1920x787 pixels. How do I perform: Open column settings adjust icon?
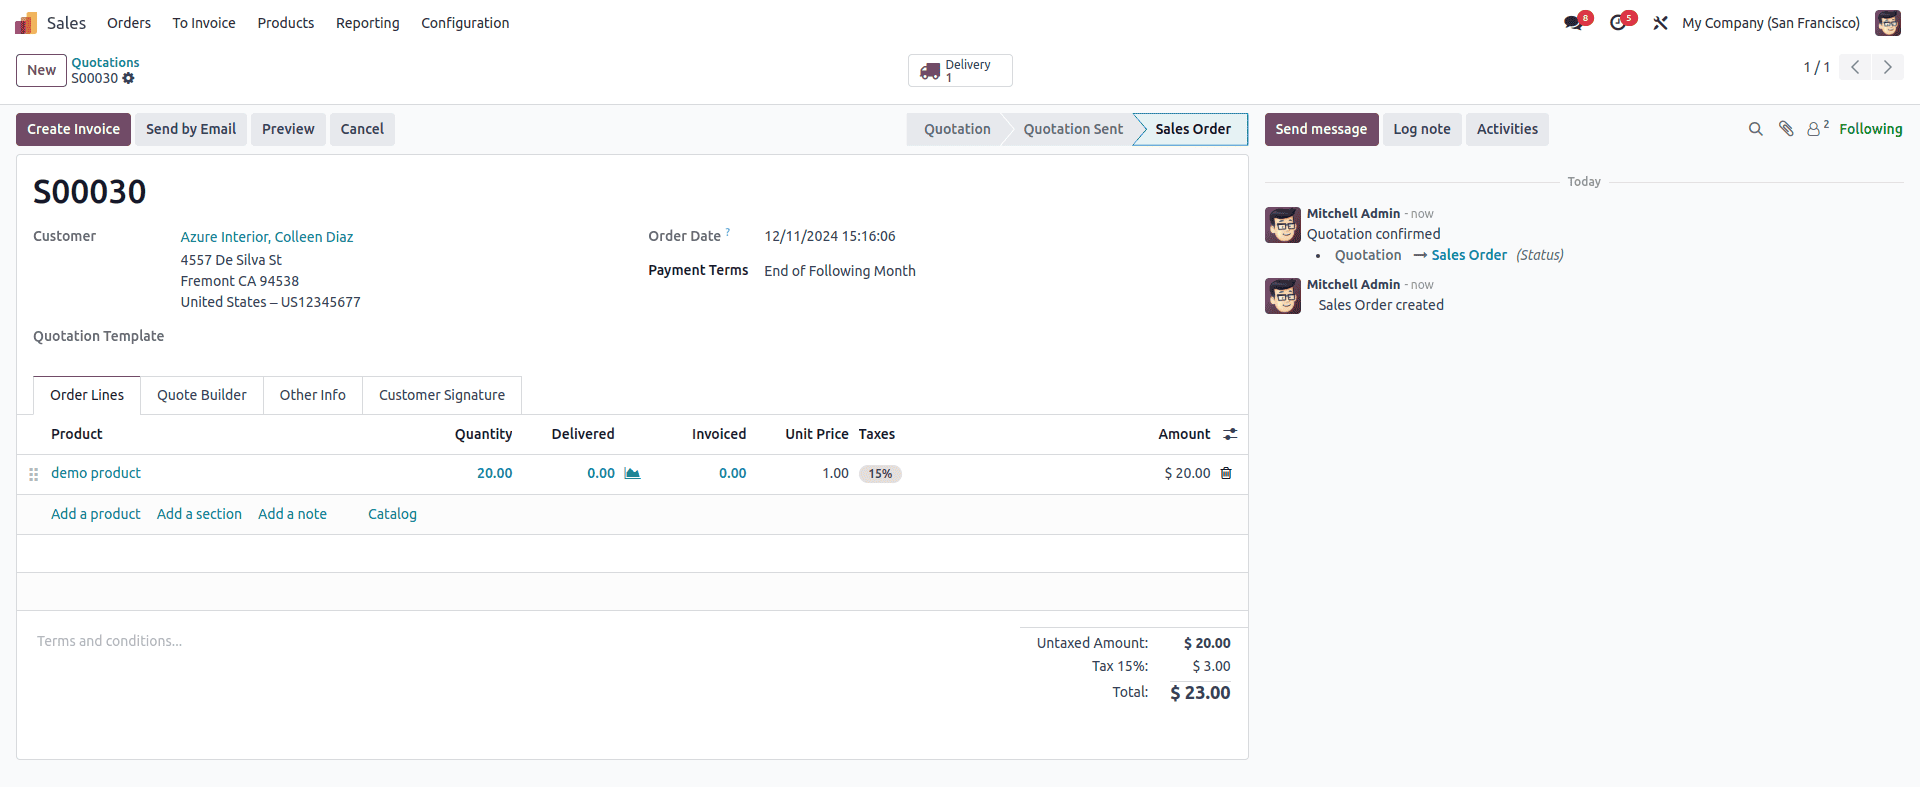click(1230, 434)
